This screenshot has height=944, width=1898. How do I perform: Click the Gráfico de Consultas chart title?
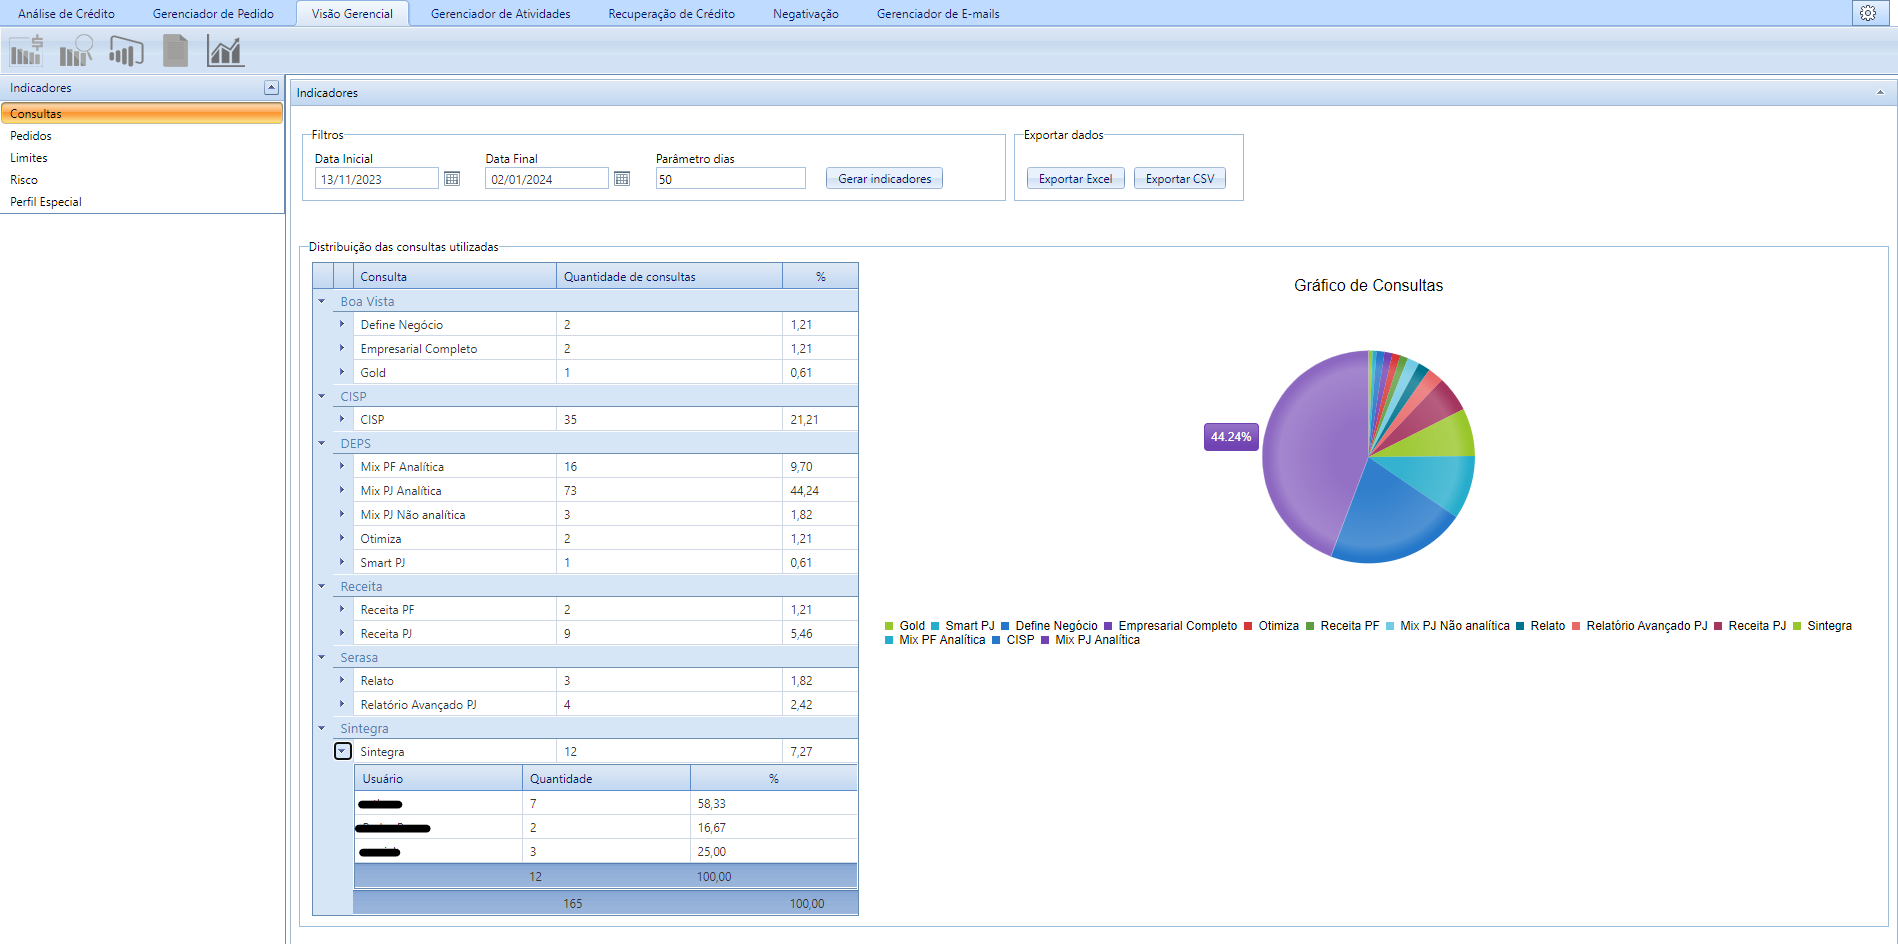point(1368,285)
